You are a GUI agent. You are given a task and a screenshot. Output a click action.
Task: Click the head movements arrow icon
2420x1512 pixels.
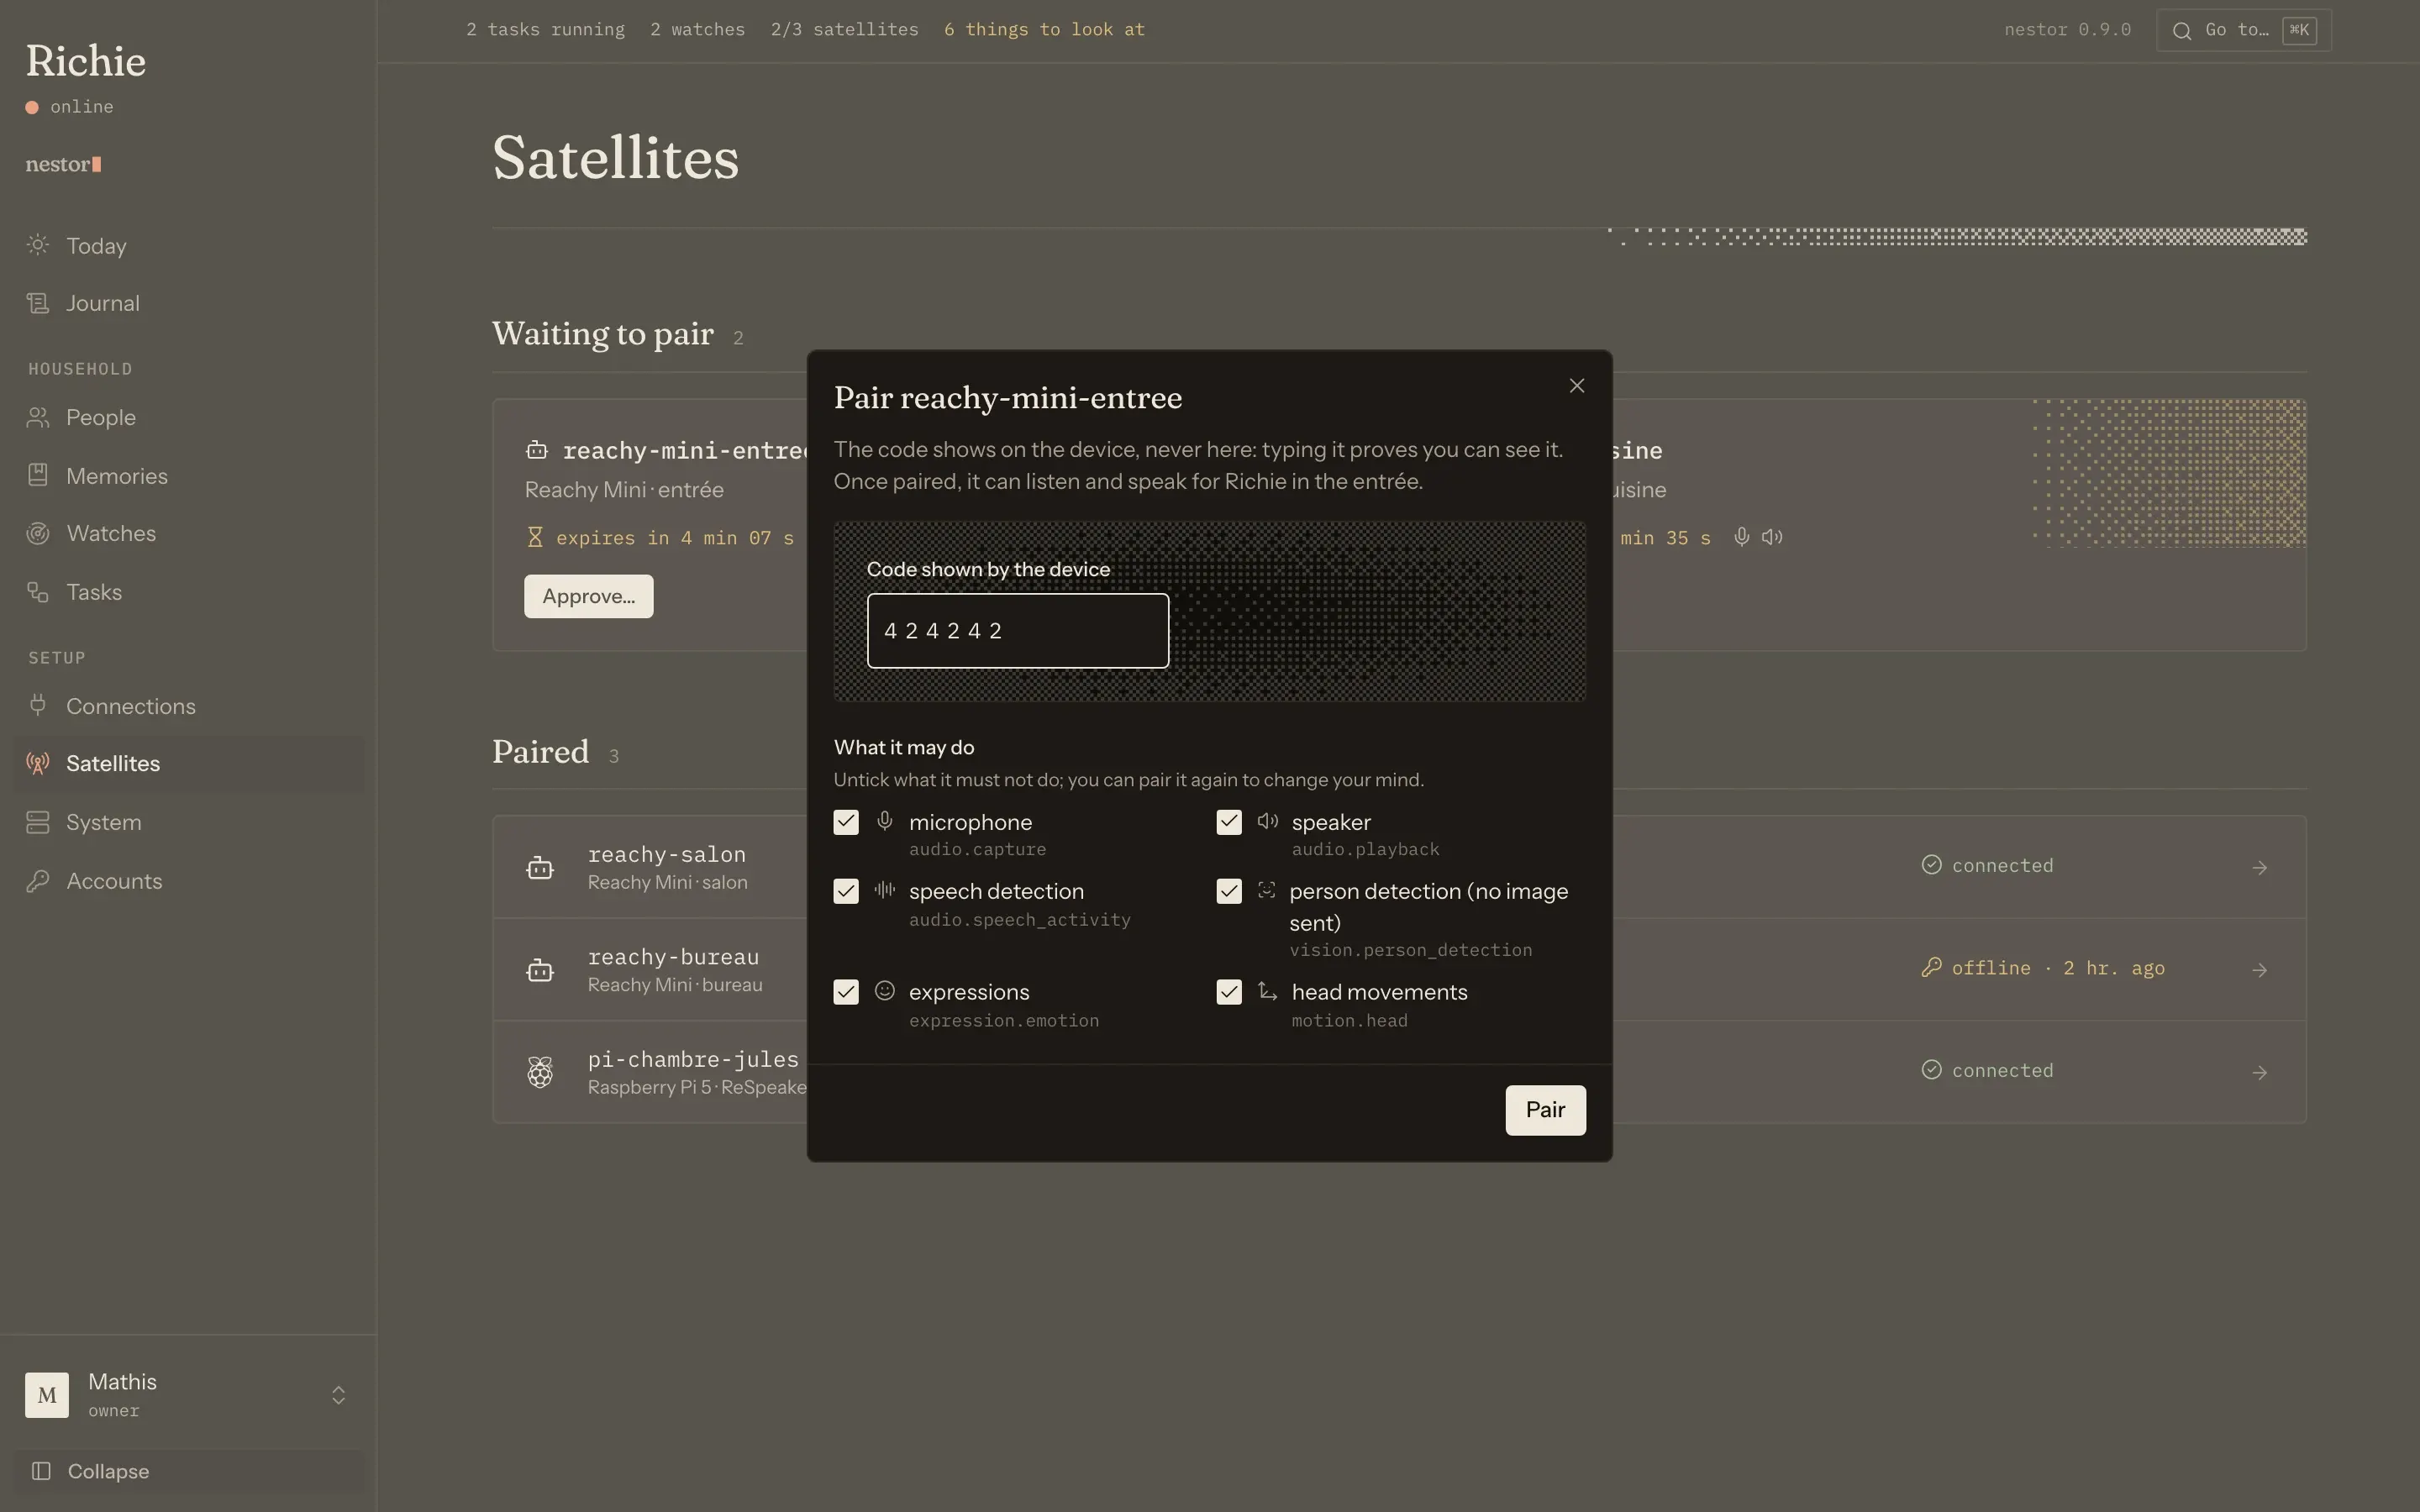[1267, 990]
